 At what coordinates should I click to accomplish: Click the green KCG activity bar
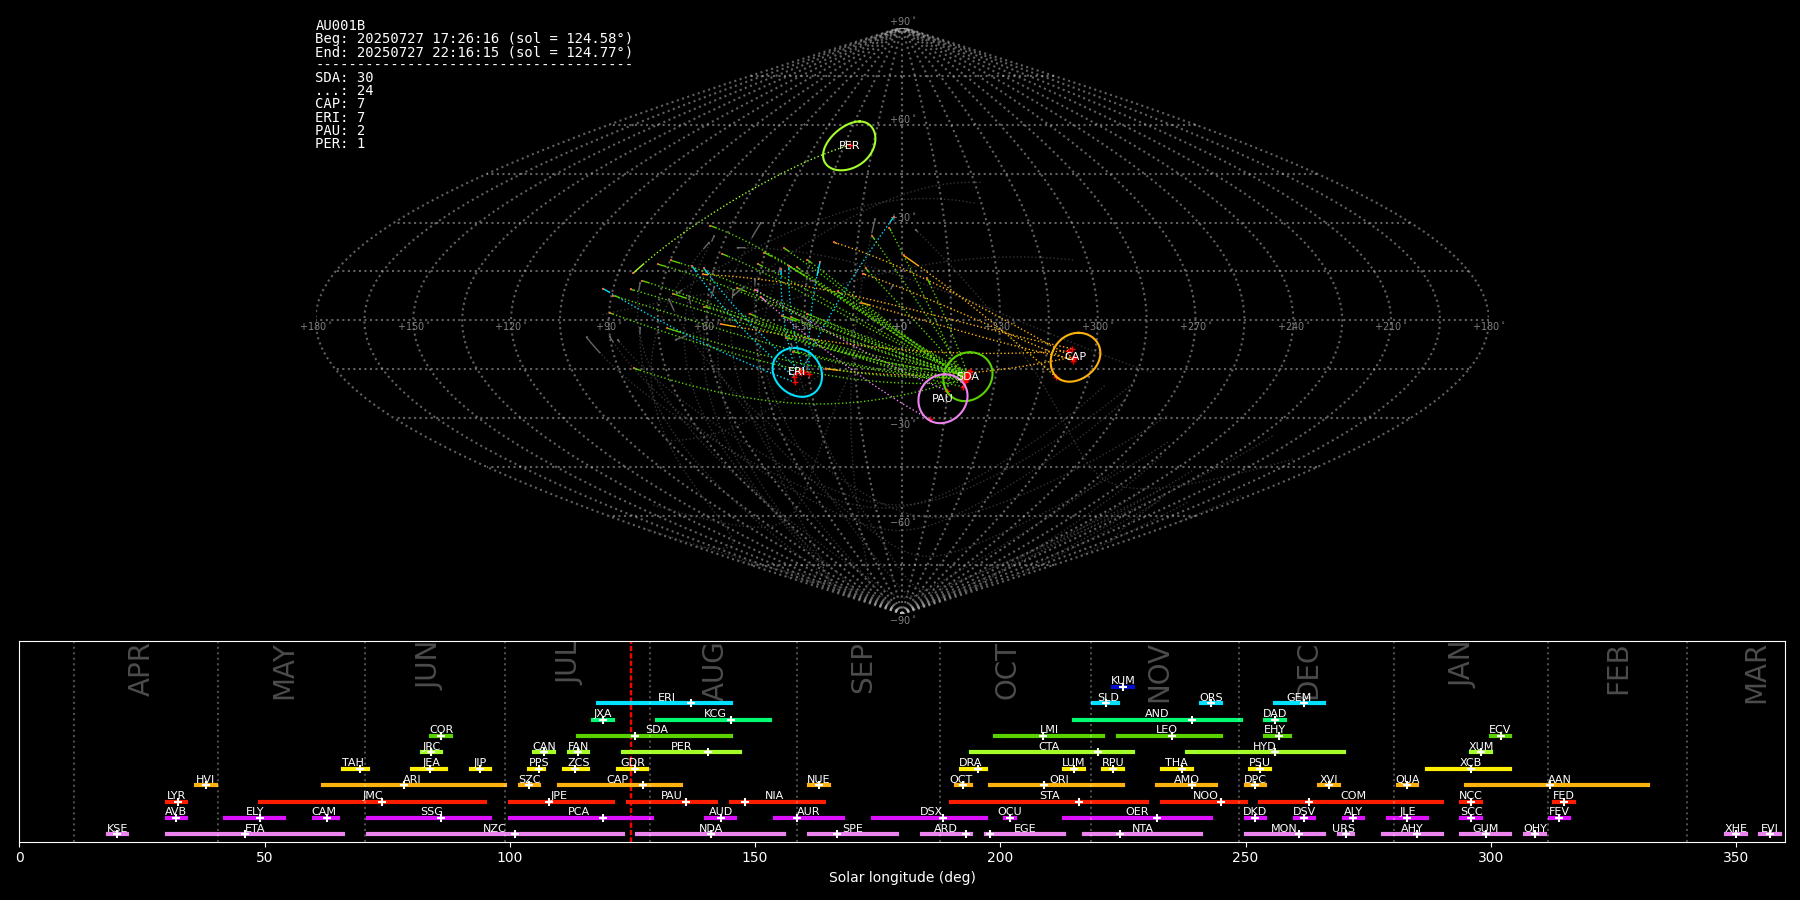713,720
